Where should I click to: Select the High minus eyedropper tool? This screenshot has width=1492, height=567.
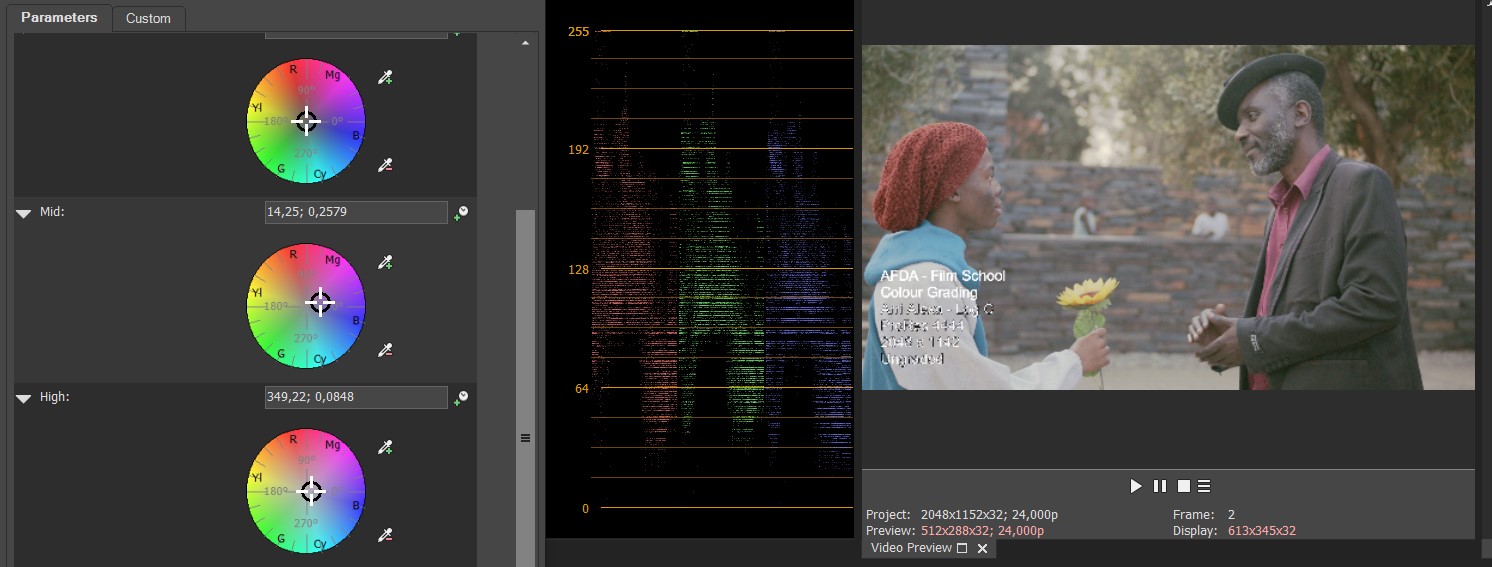point(385,535)
